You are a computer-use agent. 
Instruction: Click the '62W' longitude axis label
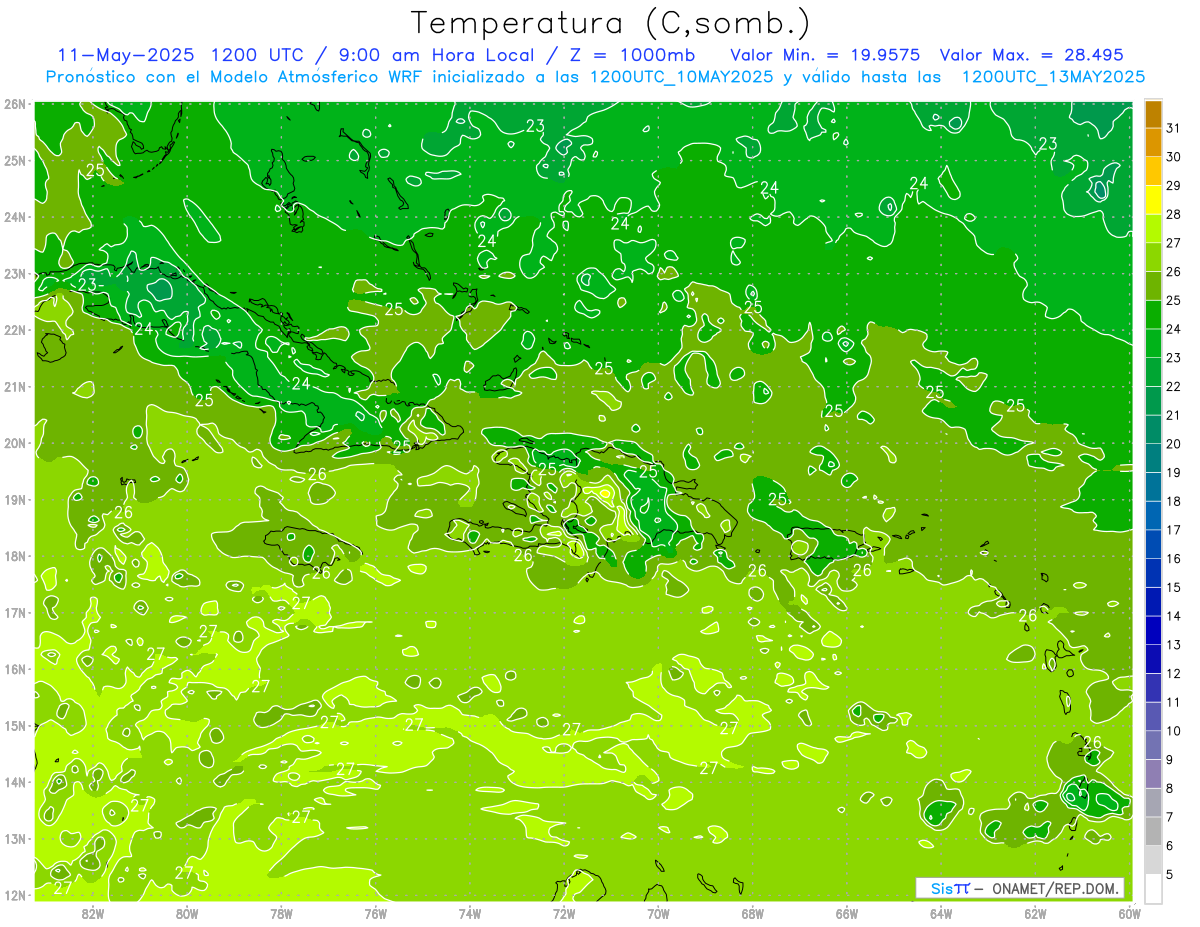coord(1035,913)
